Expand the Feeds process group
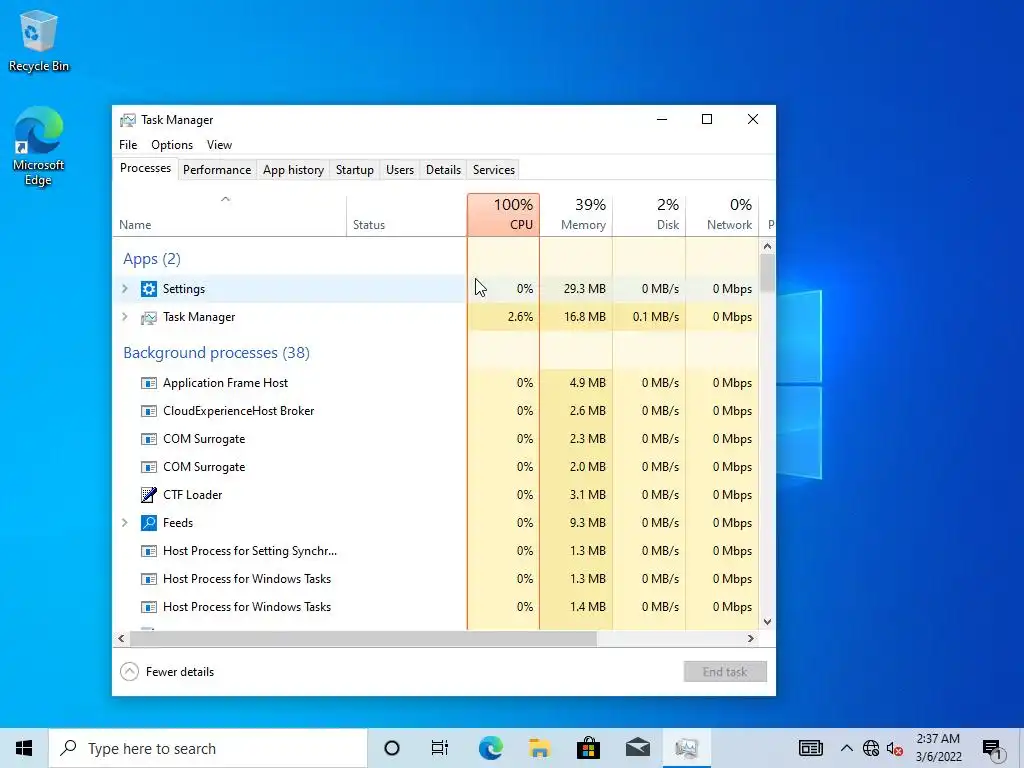The width and height of the screenshot is (1024, 768). [x=125, y=522]
